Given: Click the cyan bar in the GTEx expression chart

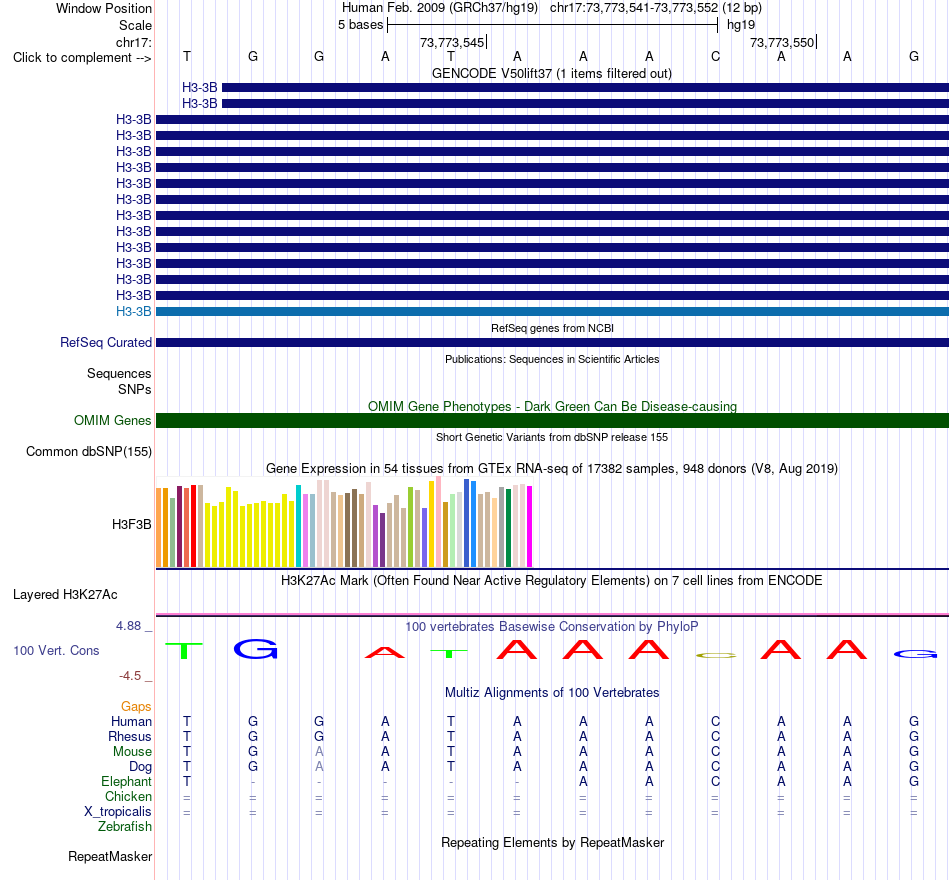Looking at the screenshot, I should pyautogui.click(x=299, y=526).
